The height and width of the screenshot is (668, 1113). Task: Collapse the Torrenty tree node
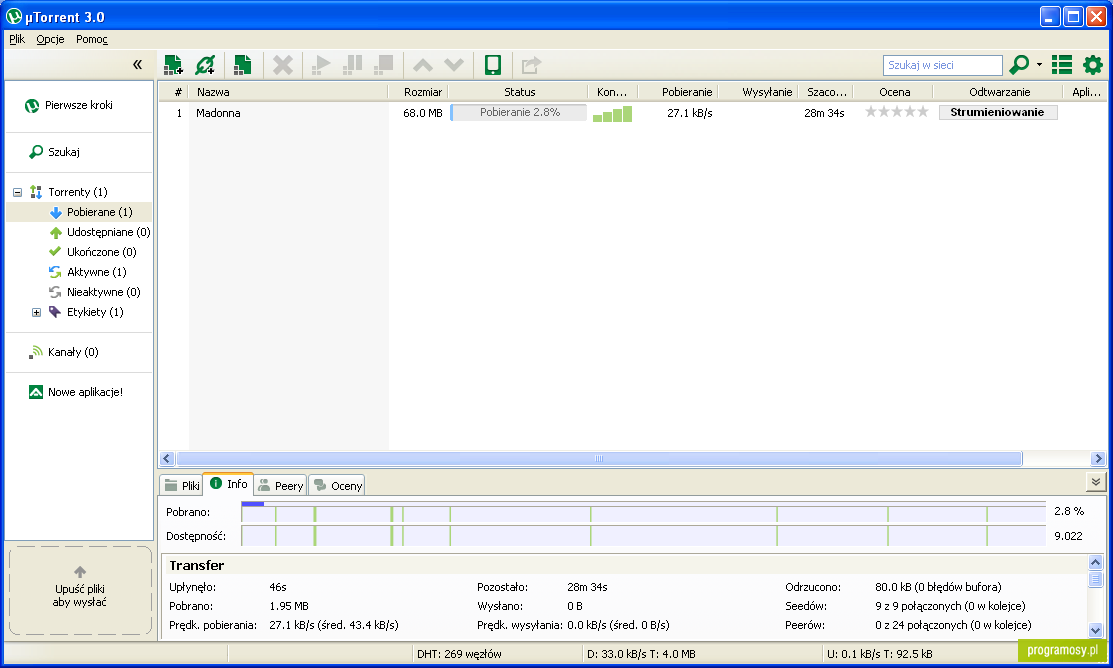(x=18, y=192)
